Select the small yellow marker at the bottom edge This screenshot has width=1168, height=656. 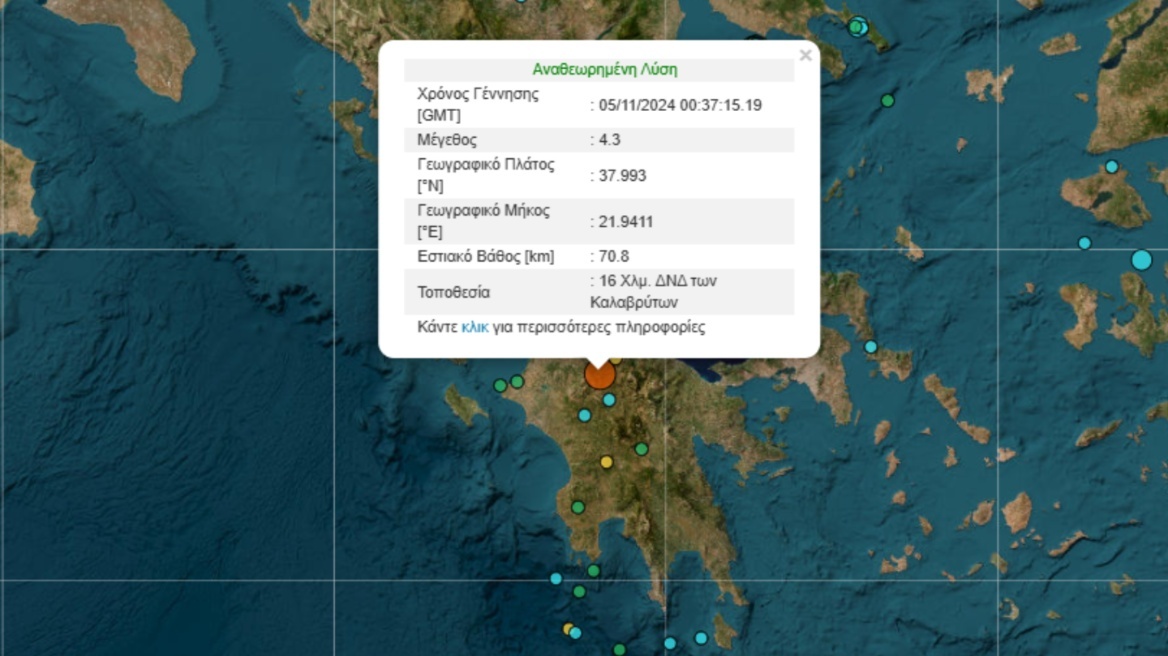[566, 629]
